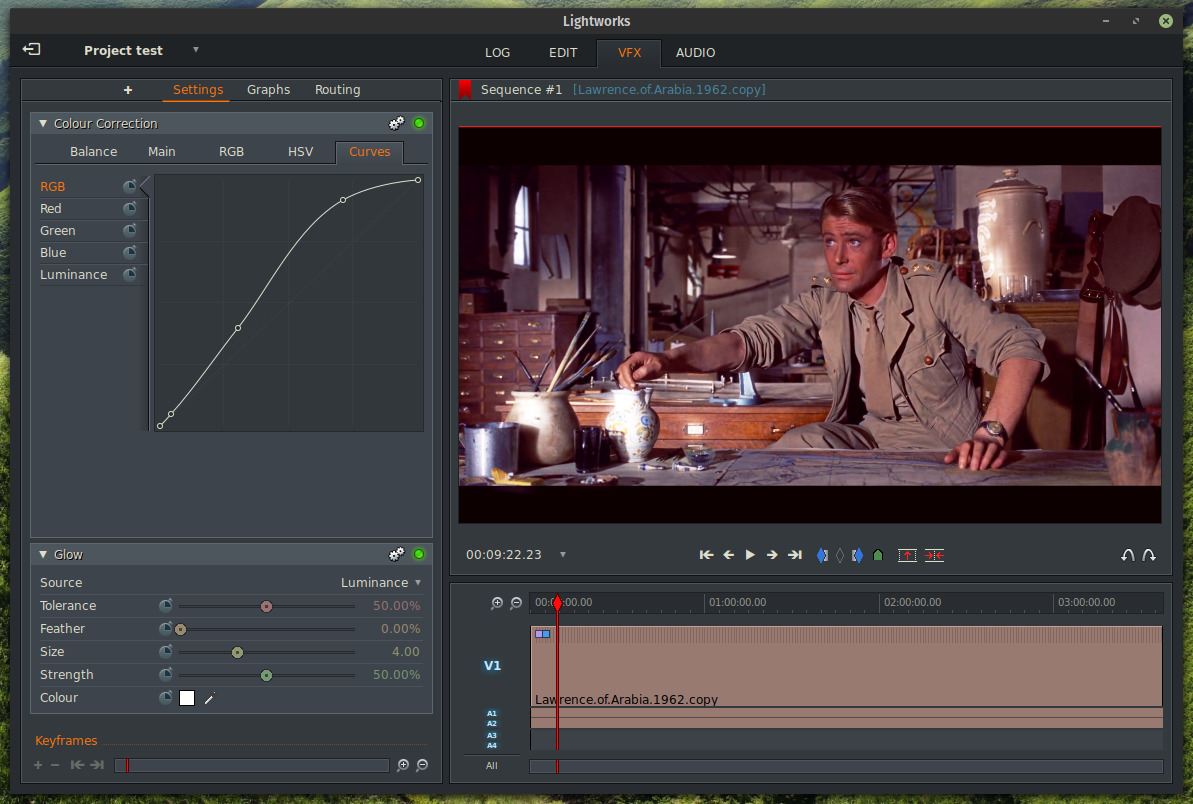Disable the Glow effect
1193x804 pixels.
418,555
